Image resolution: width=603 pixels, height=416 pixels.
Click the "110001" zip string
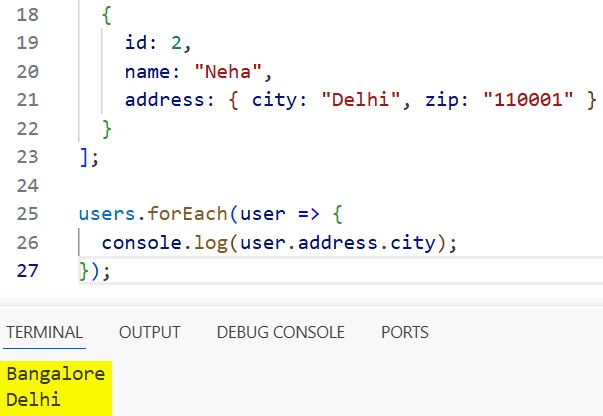528,100
